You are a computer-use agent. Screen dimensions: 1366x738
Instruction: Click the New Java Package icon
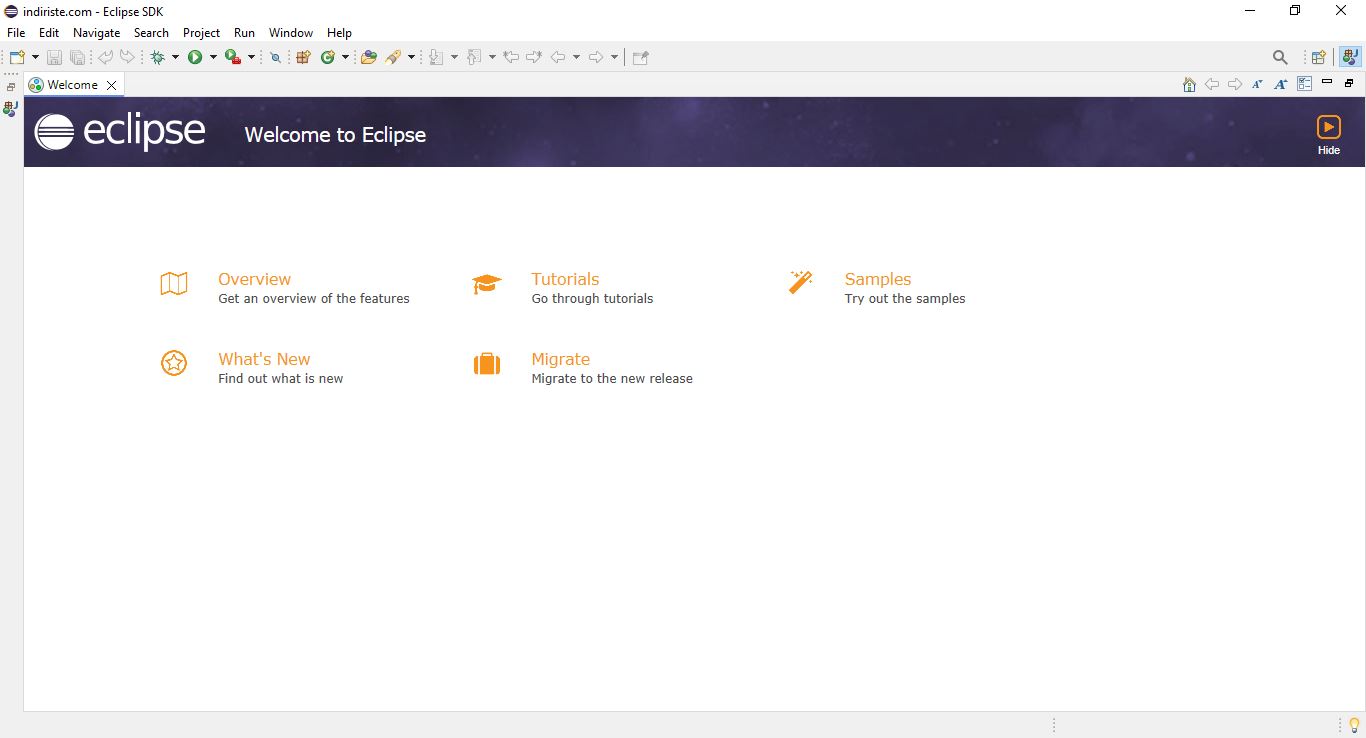point(303,58)
